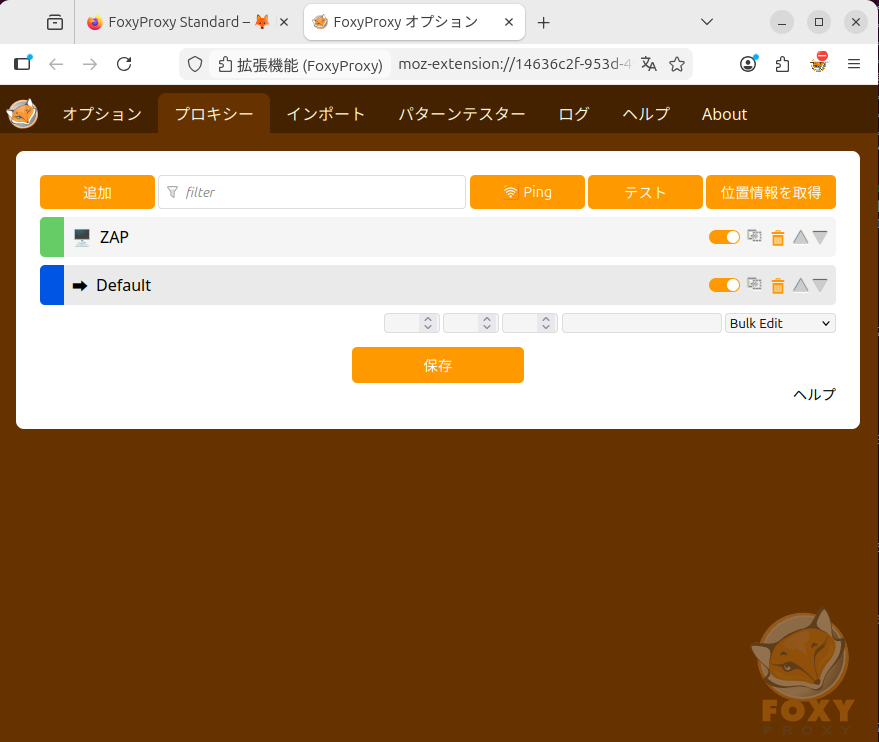Screen dimensions: 879x742
Task: Switch to FoxyProxy Standard browser tab
Action: pos(178,22)
